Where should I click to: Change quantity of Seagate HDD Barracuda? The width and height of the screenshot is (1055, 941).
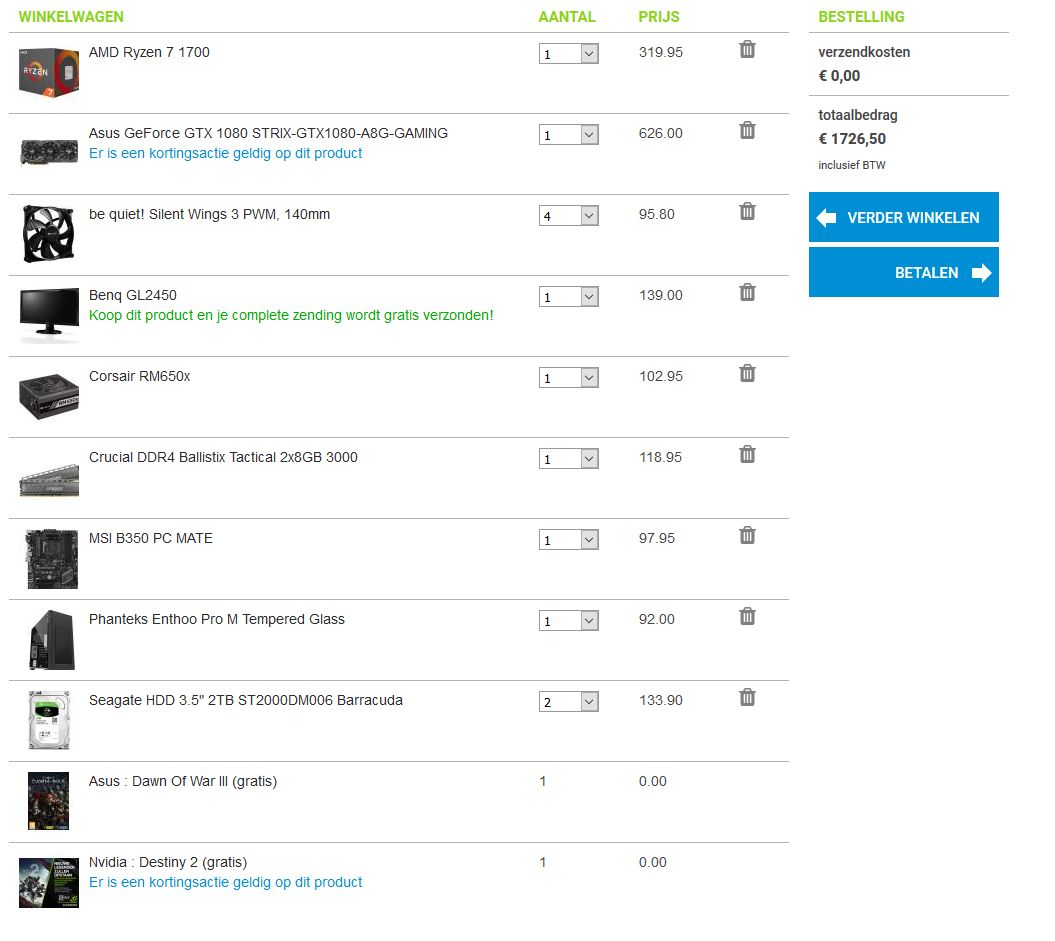569,702
